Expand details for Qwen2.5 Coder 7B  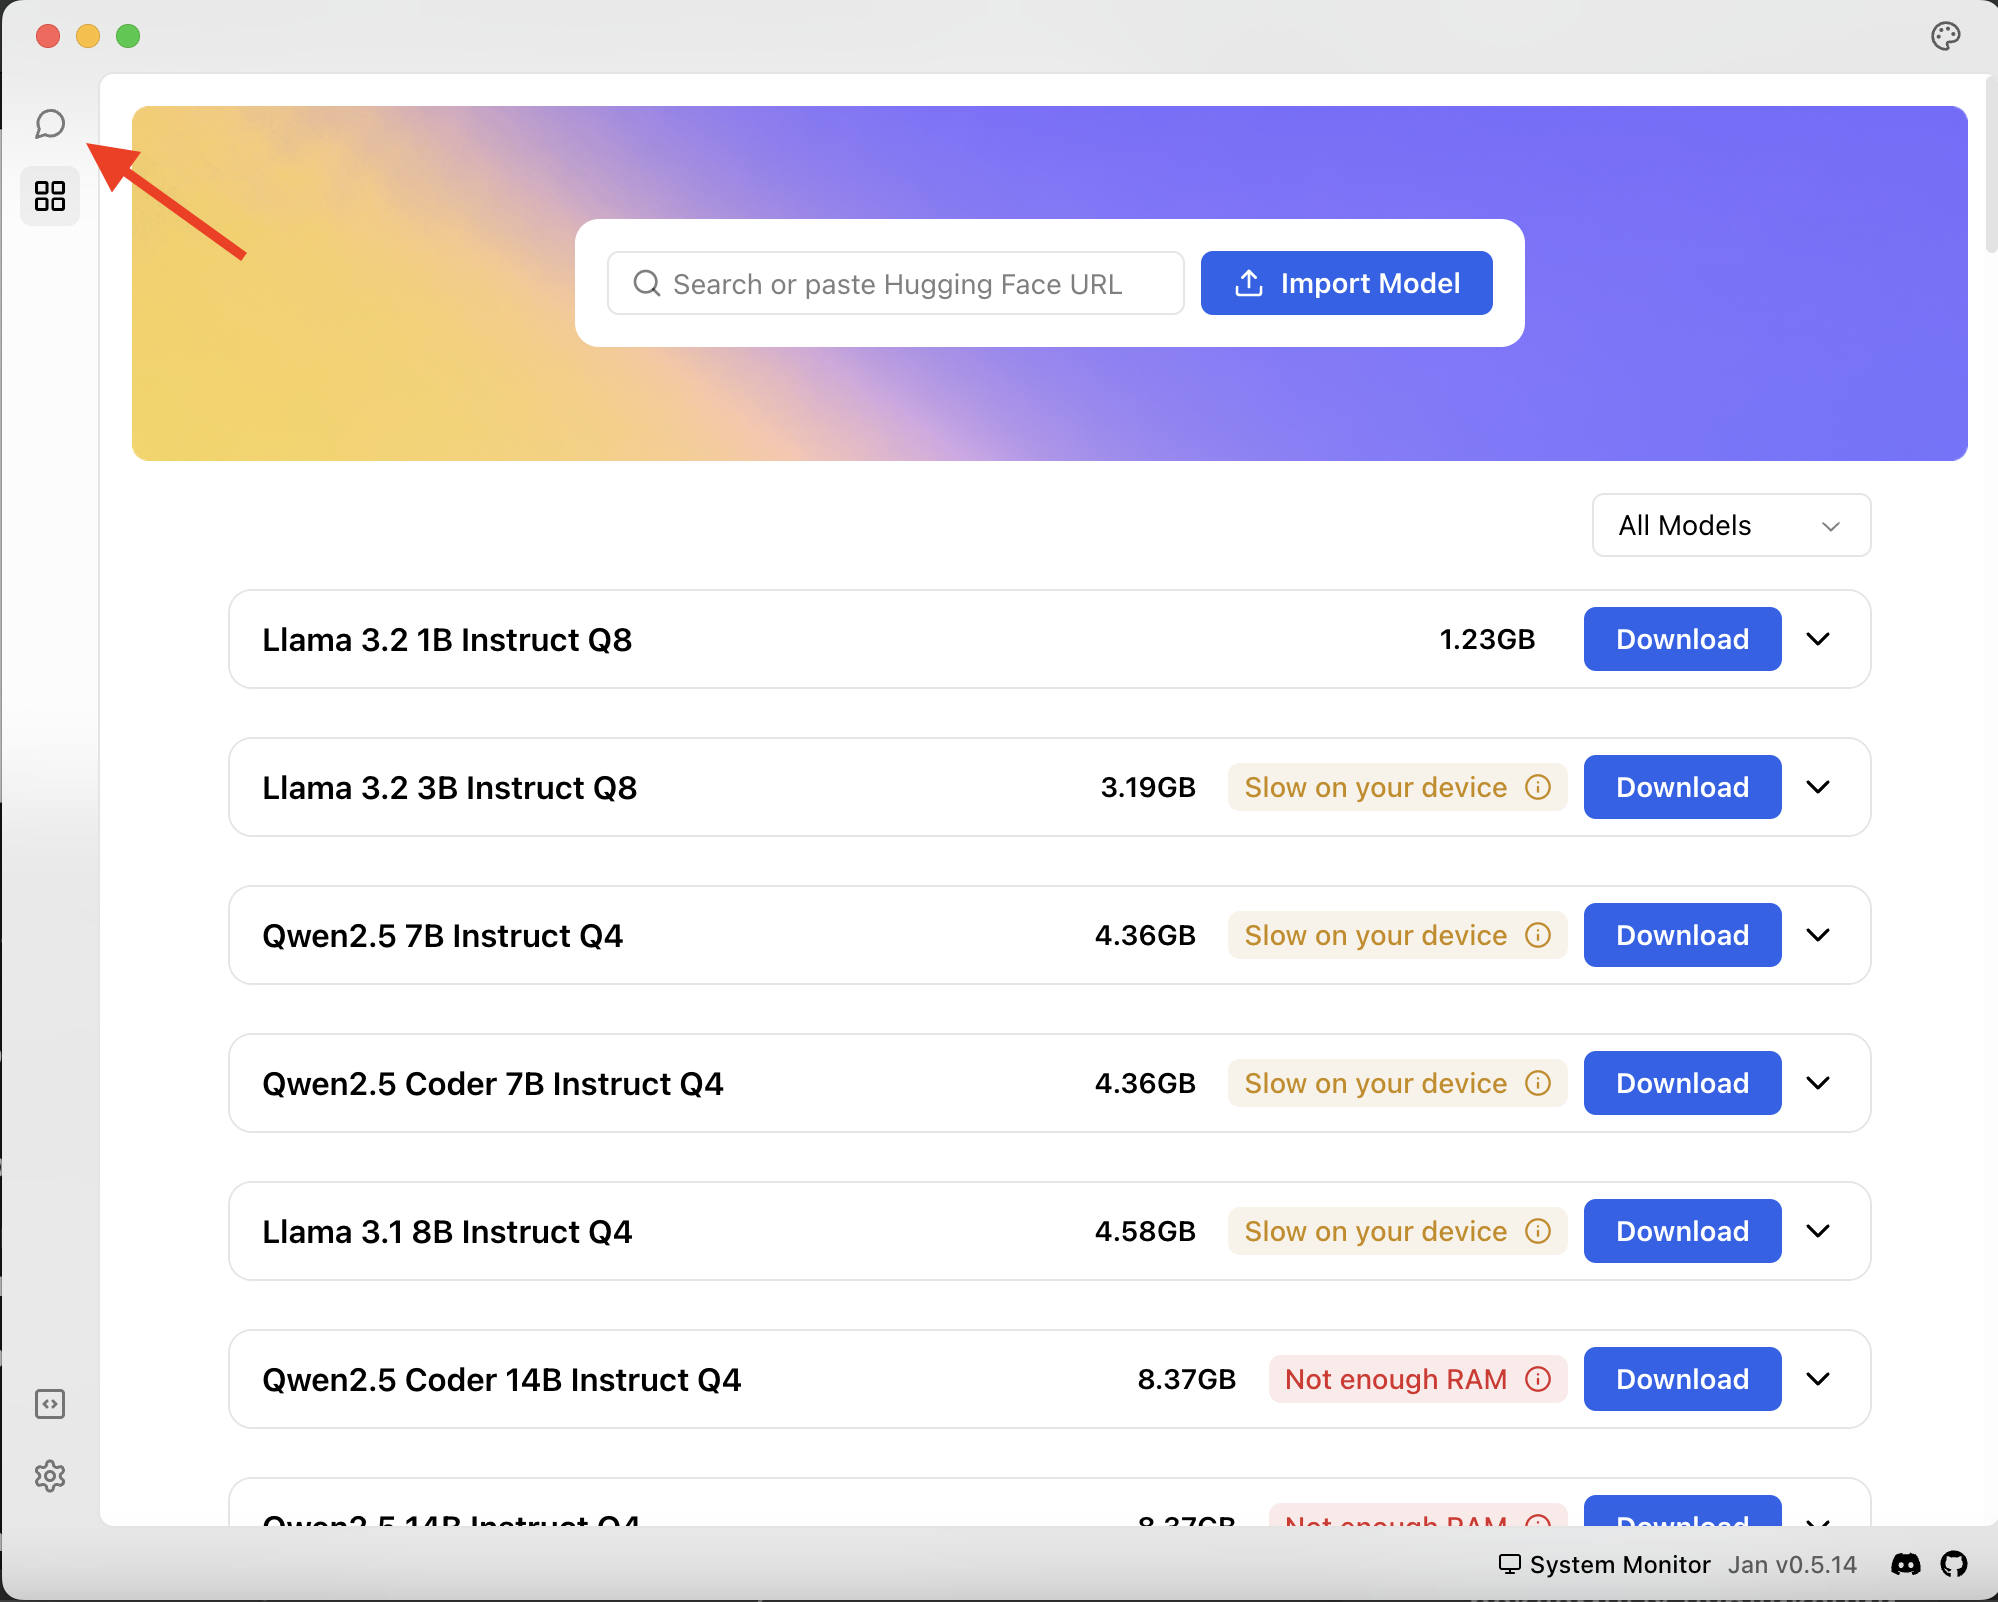(1818, 1083)
